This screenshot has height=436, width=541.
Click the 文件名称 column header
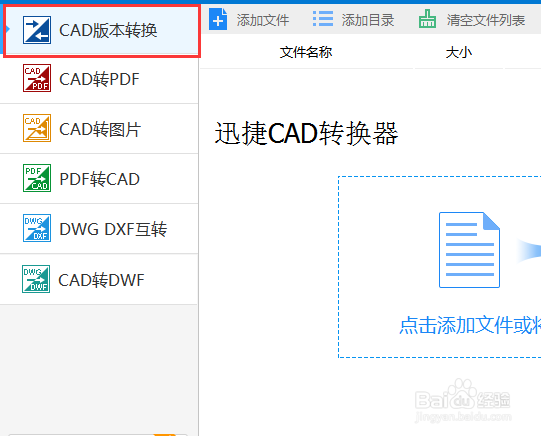tap(306, 52)
